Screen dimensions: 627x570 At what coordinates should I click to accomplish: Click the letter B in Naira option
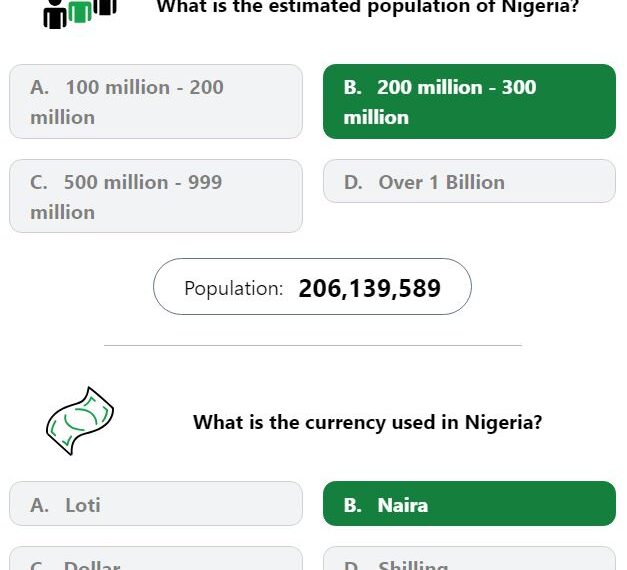click(x=352, y=505)
